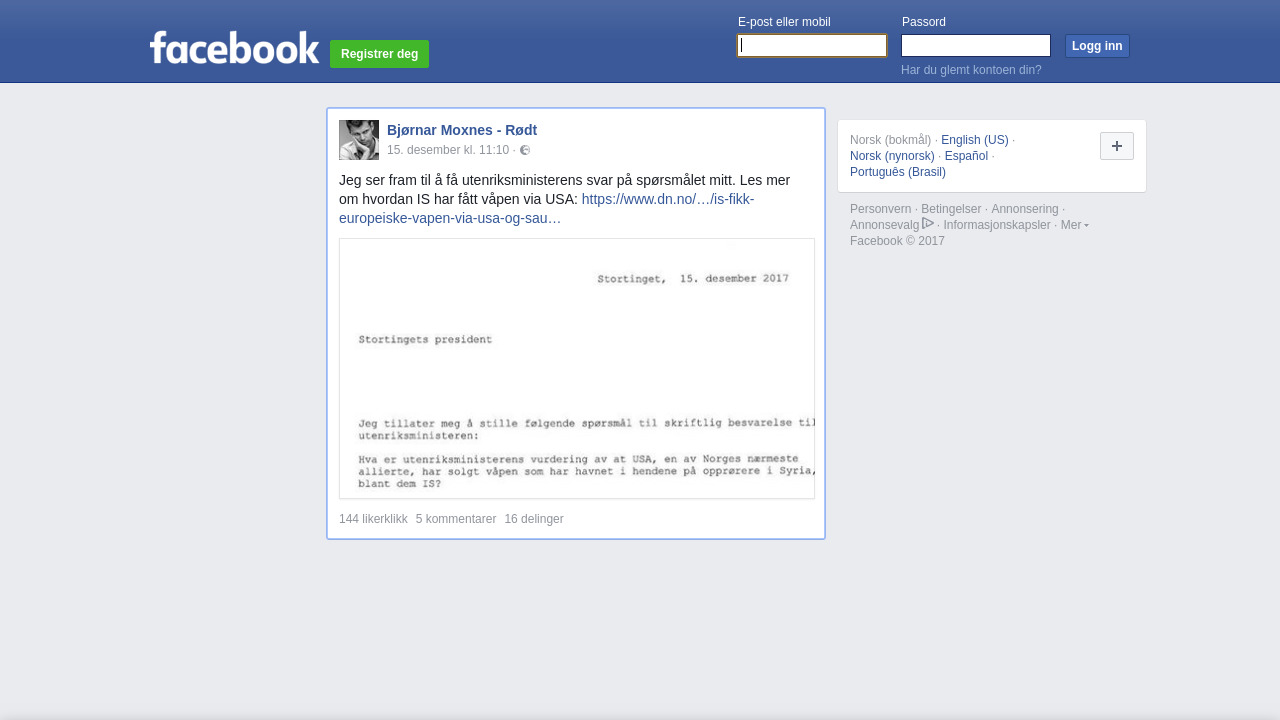Open the dn.no article link in post
The width and height of the screenshot is (1280, 720).
pyautogui.click(x=546, y=209)
